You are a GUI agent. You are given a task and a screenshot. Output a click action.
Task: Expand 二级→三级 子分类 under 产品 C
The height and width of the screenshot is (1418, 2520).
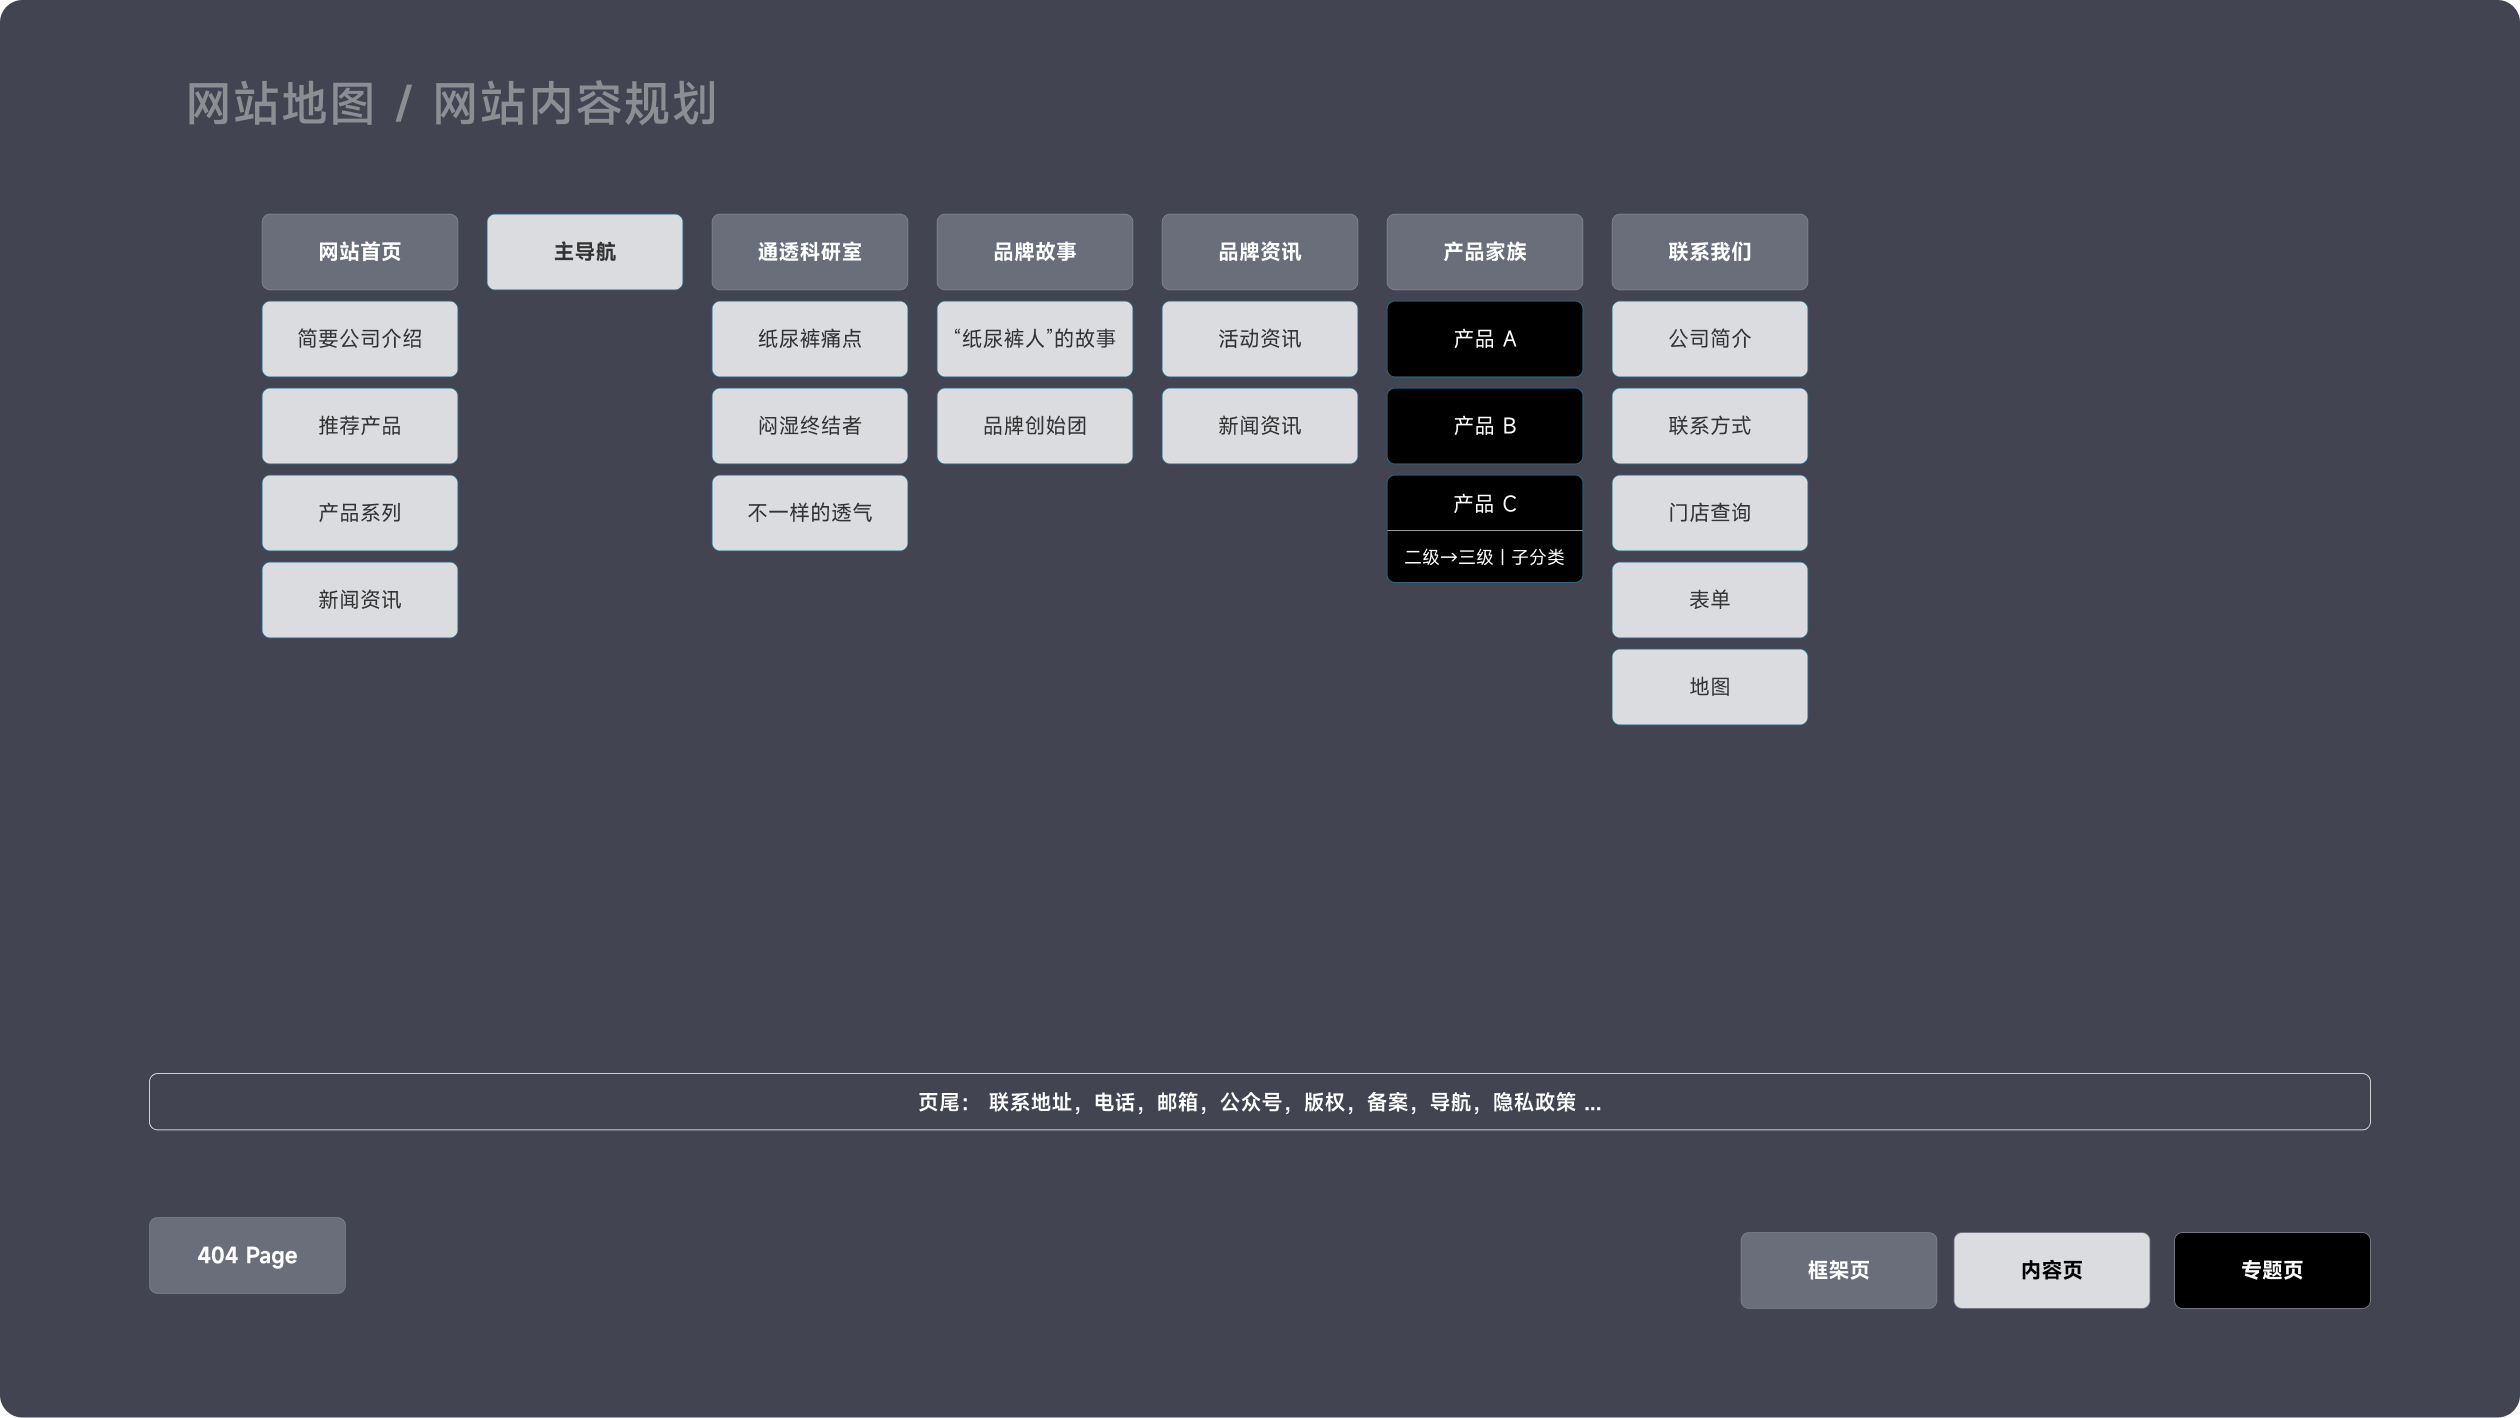[x=1484, y=557]
